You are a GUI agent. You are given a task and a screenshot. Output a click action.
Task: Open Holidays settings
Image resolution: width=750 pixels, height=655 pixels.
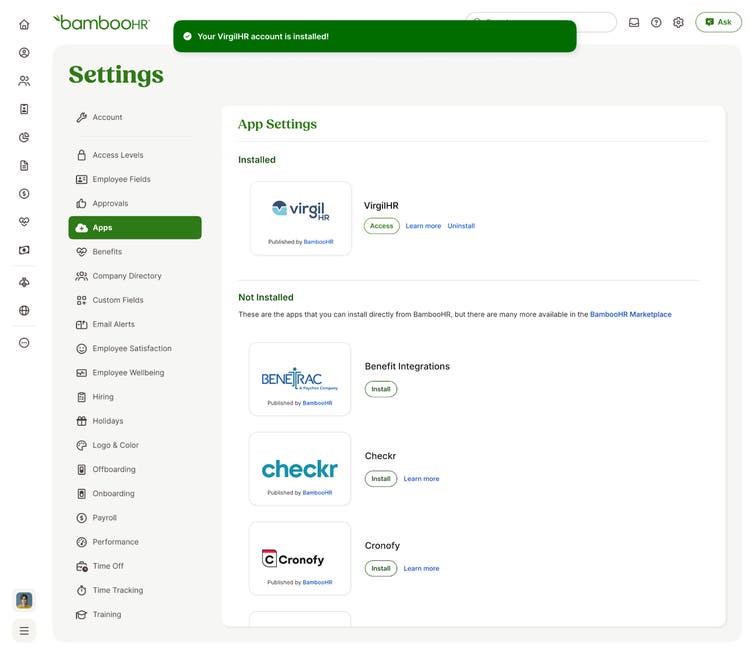(135, 421)
